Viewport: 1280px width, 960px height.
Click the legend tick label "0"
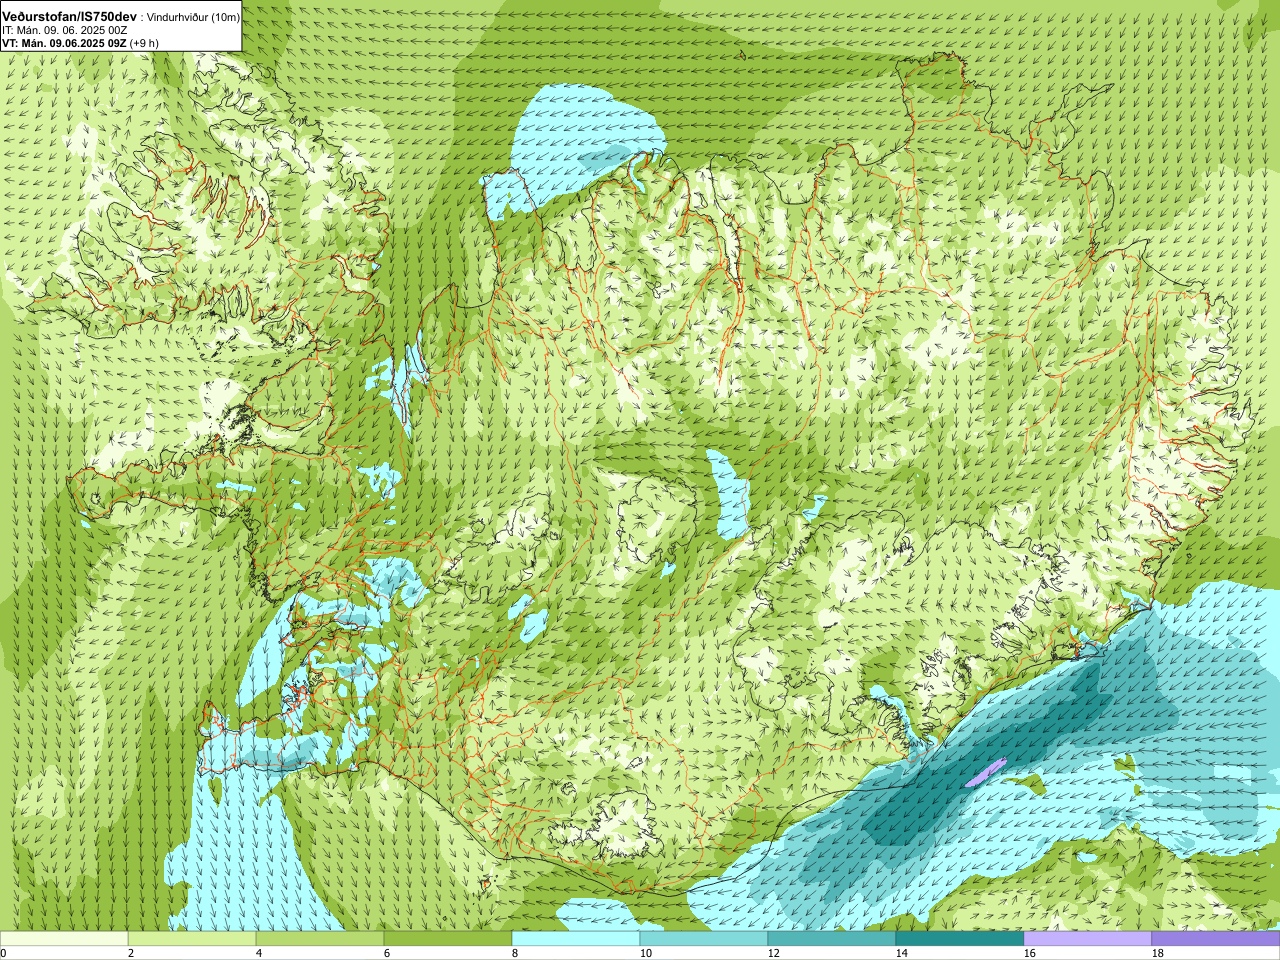[x=4, y=954]
